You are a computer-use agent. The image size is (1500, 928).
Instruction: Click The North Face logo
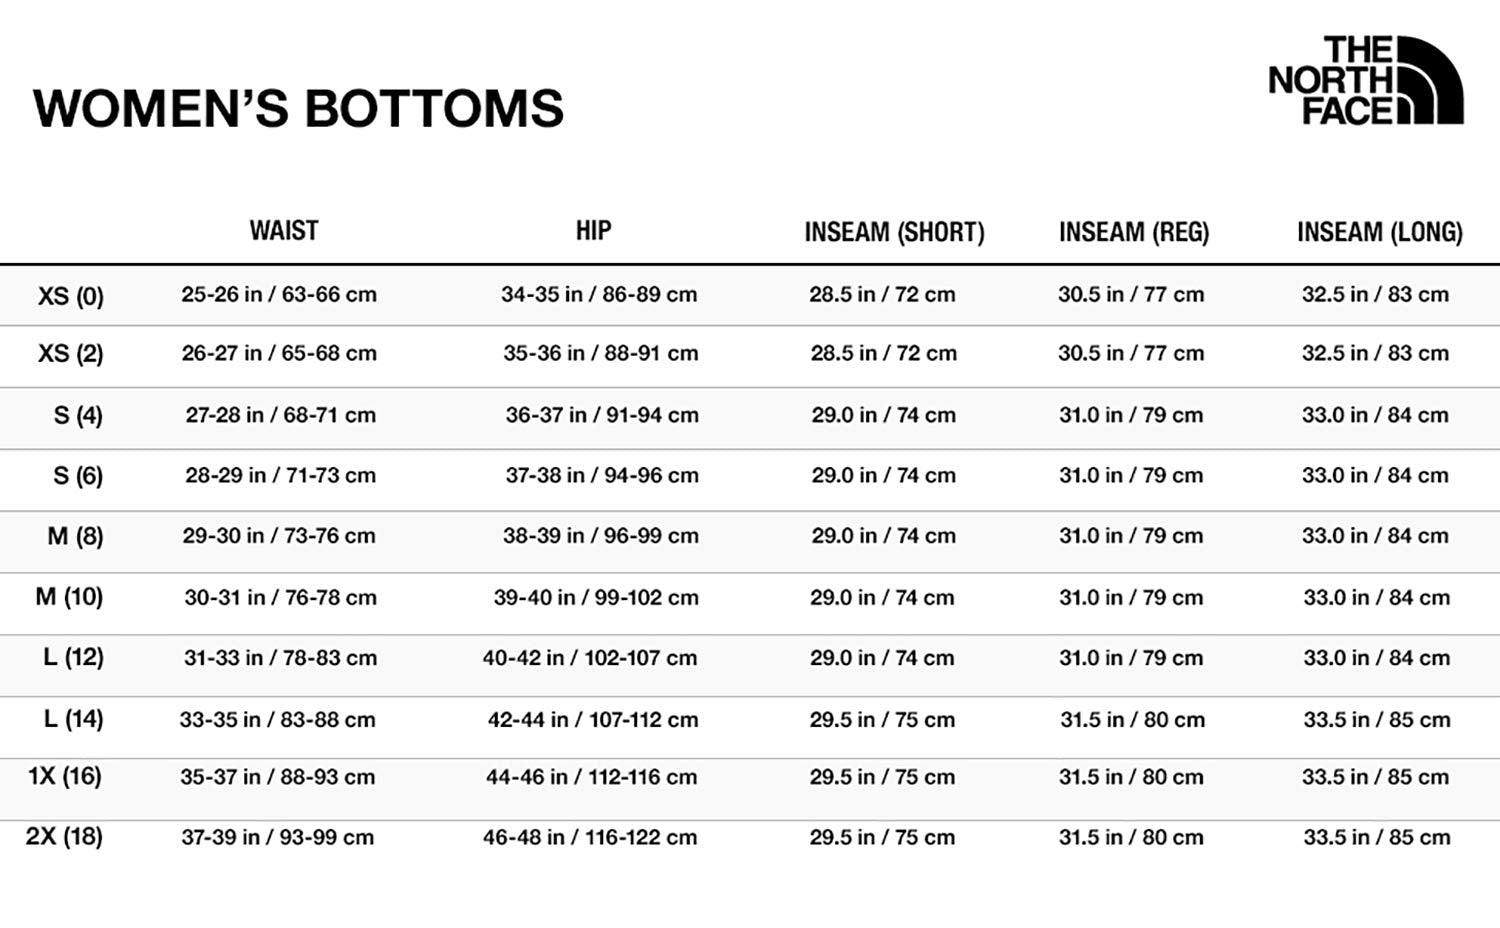coord(1365,80)
